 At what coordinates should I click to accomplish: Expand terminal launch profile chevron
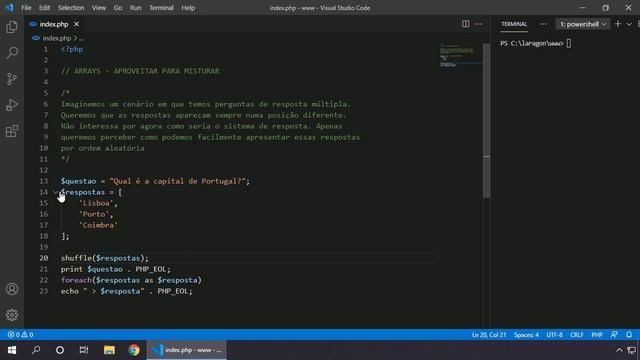(x=629, y=24)
